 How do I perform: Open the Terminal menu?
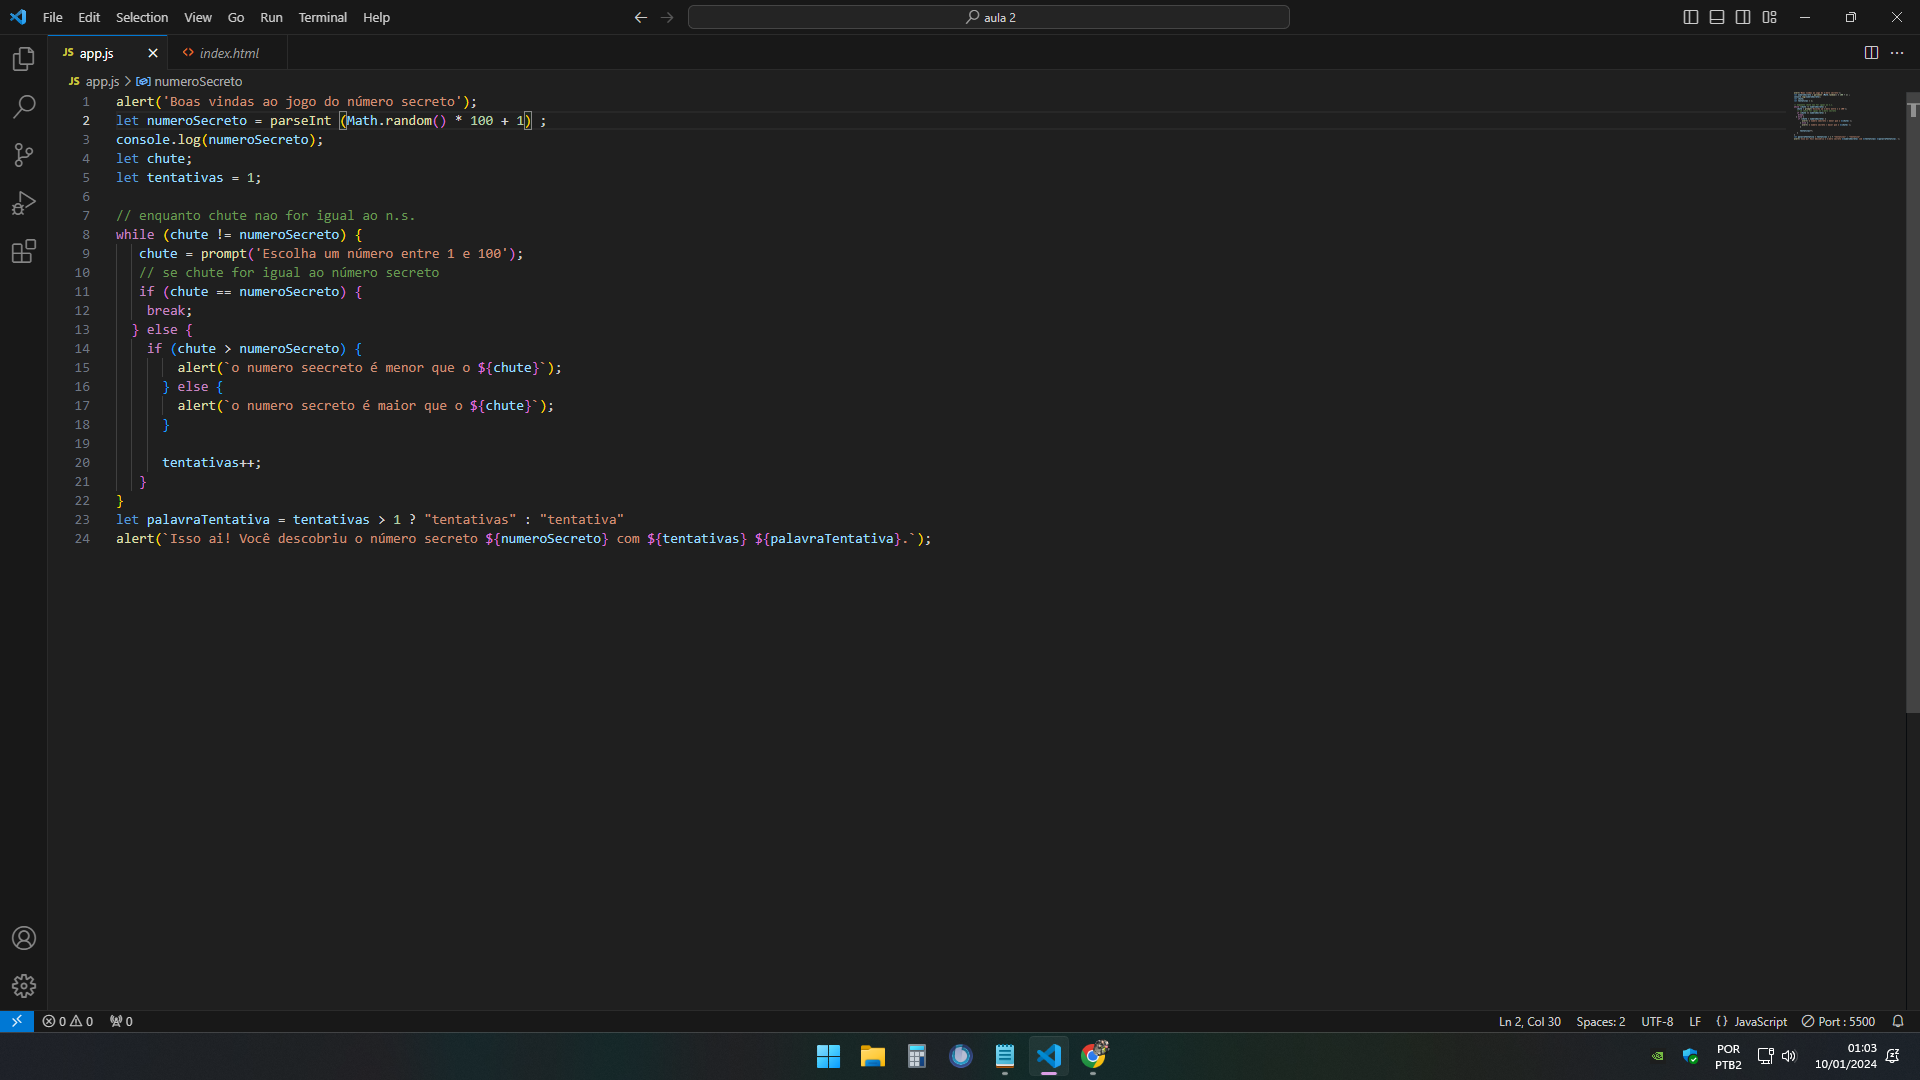(322, 17)
